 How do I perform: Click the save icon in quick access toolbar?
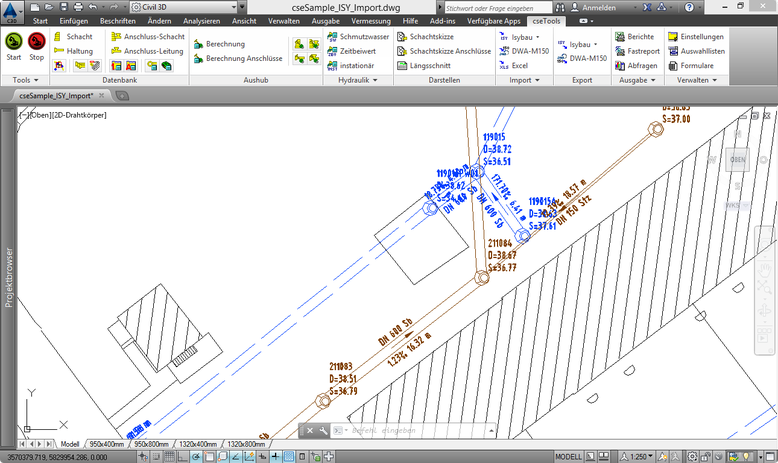64,7
